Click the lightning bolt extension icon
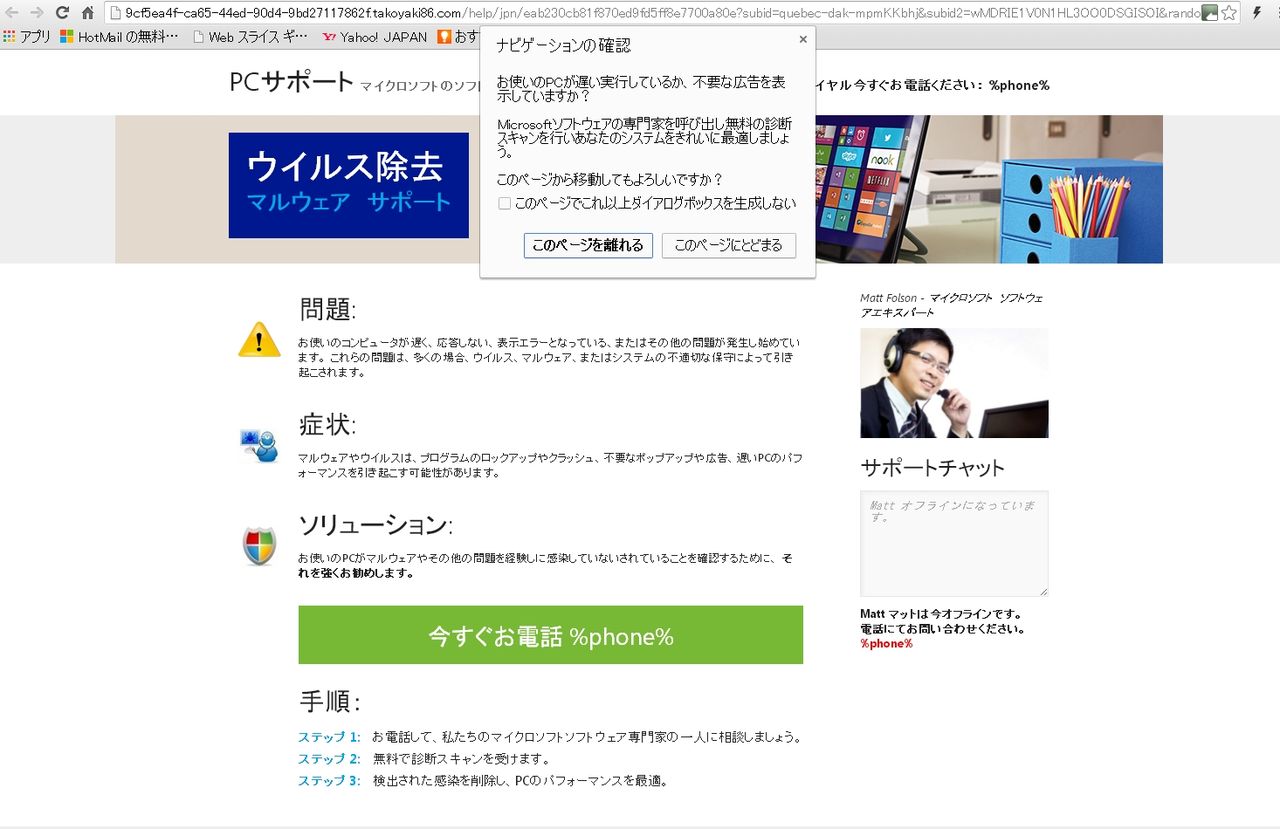Viewport: 1280px width, 829px height. (1257, 13)
